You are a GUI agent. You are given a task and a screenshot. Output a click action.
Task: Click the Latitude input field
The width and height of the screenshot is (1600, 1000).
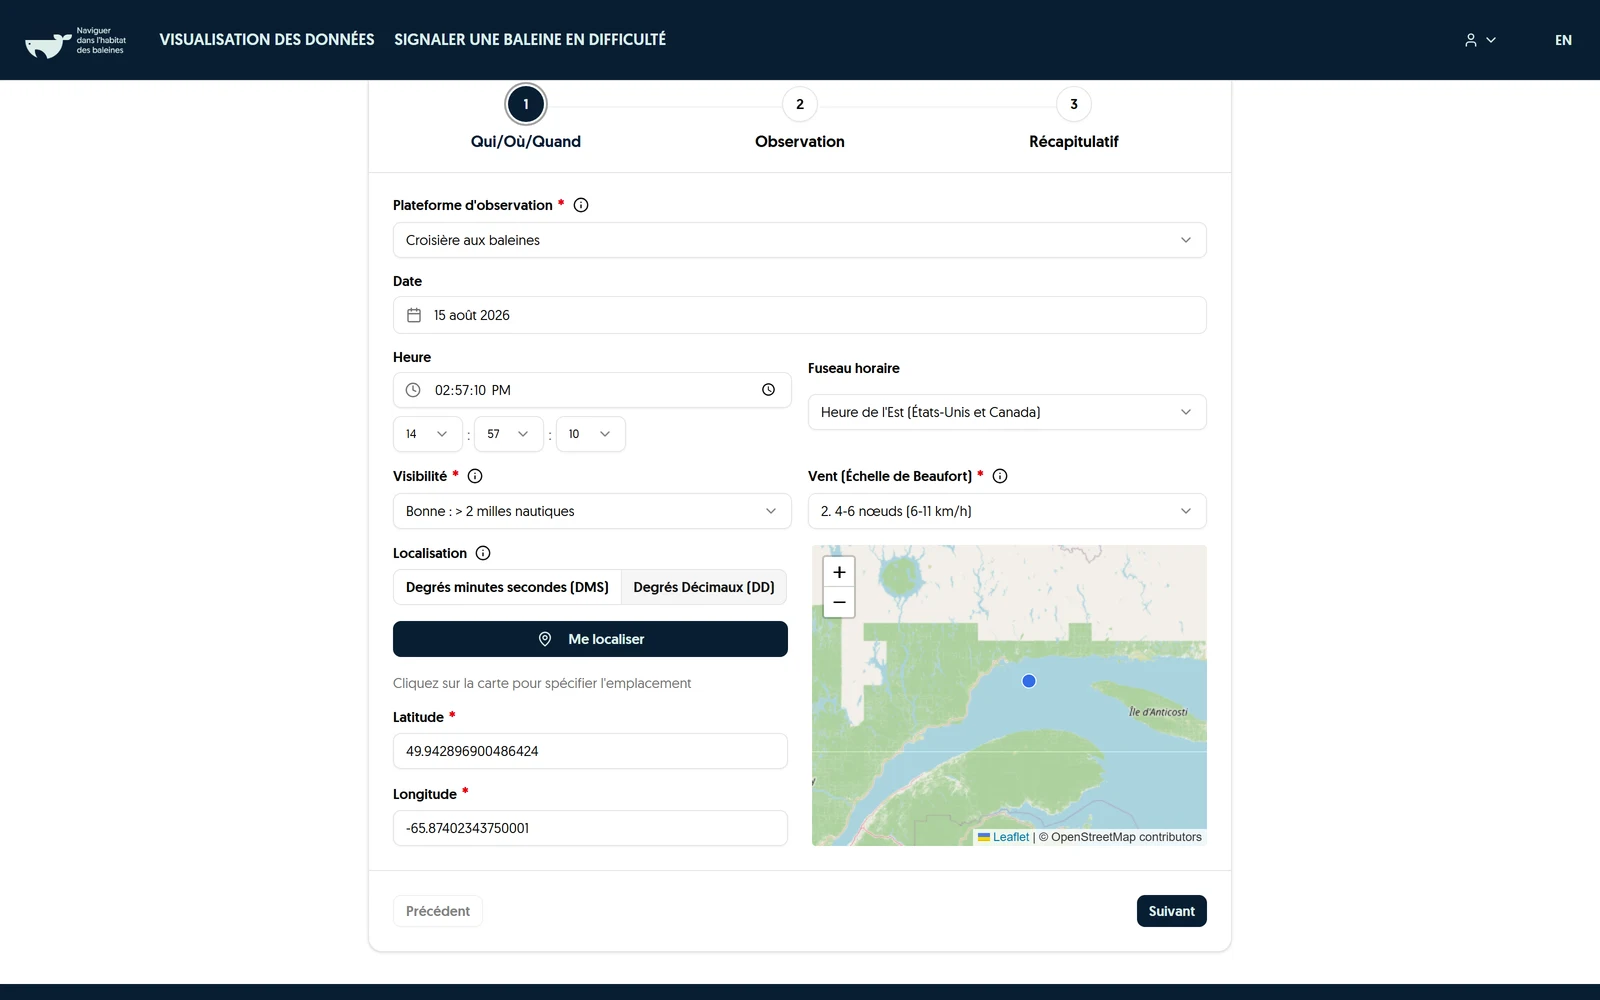[590, 751]
